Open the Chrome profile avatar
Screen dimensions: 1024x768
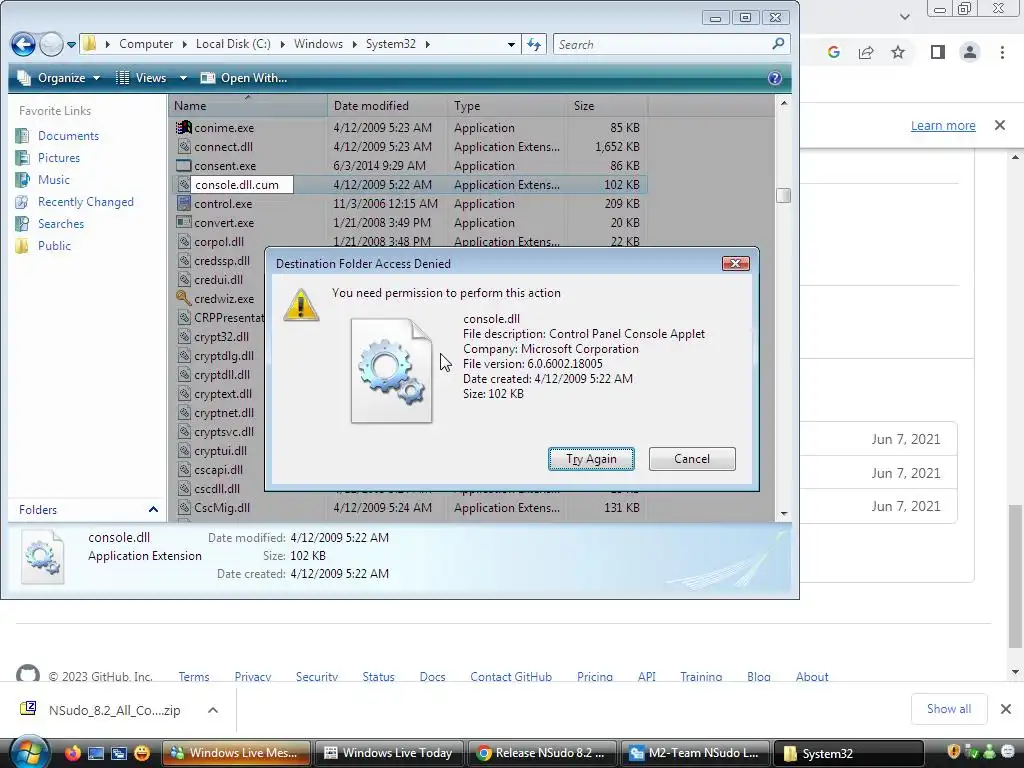tap(970, 52)
